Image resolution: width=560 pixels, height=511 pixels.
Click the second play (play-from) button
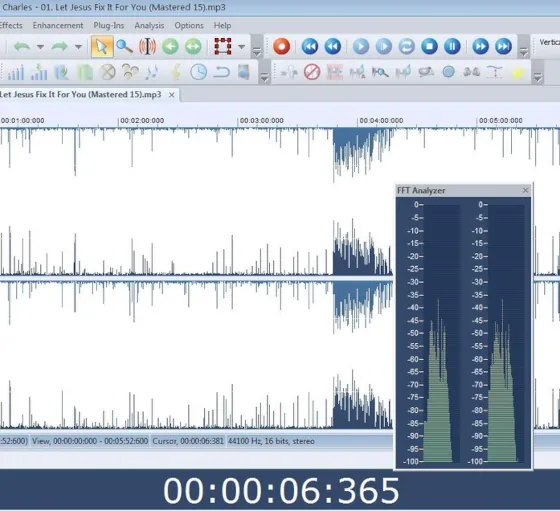[384, 46]
